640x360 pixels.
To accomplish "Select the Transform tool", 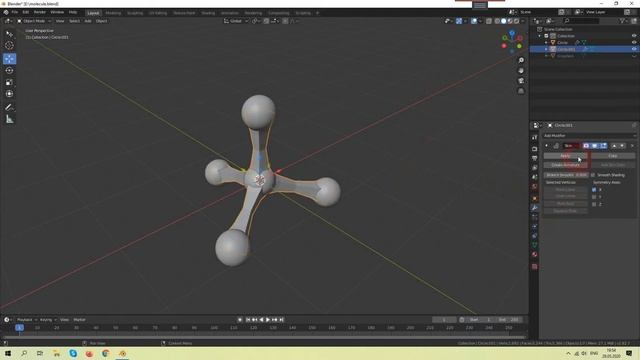I will [9, 94].
